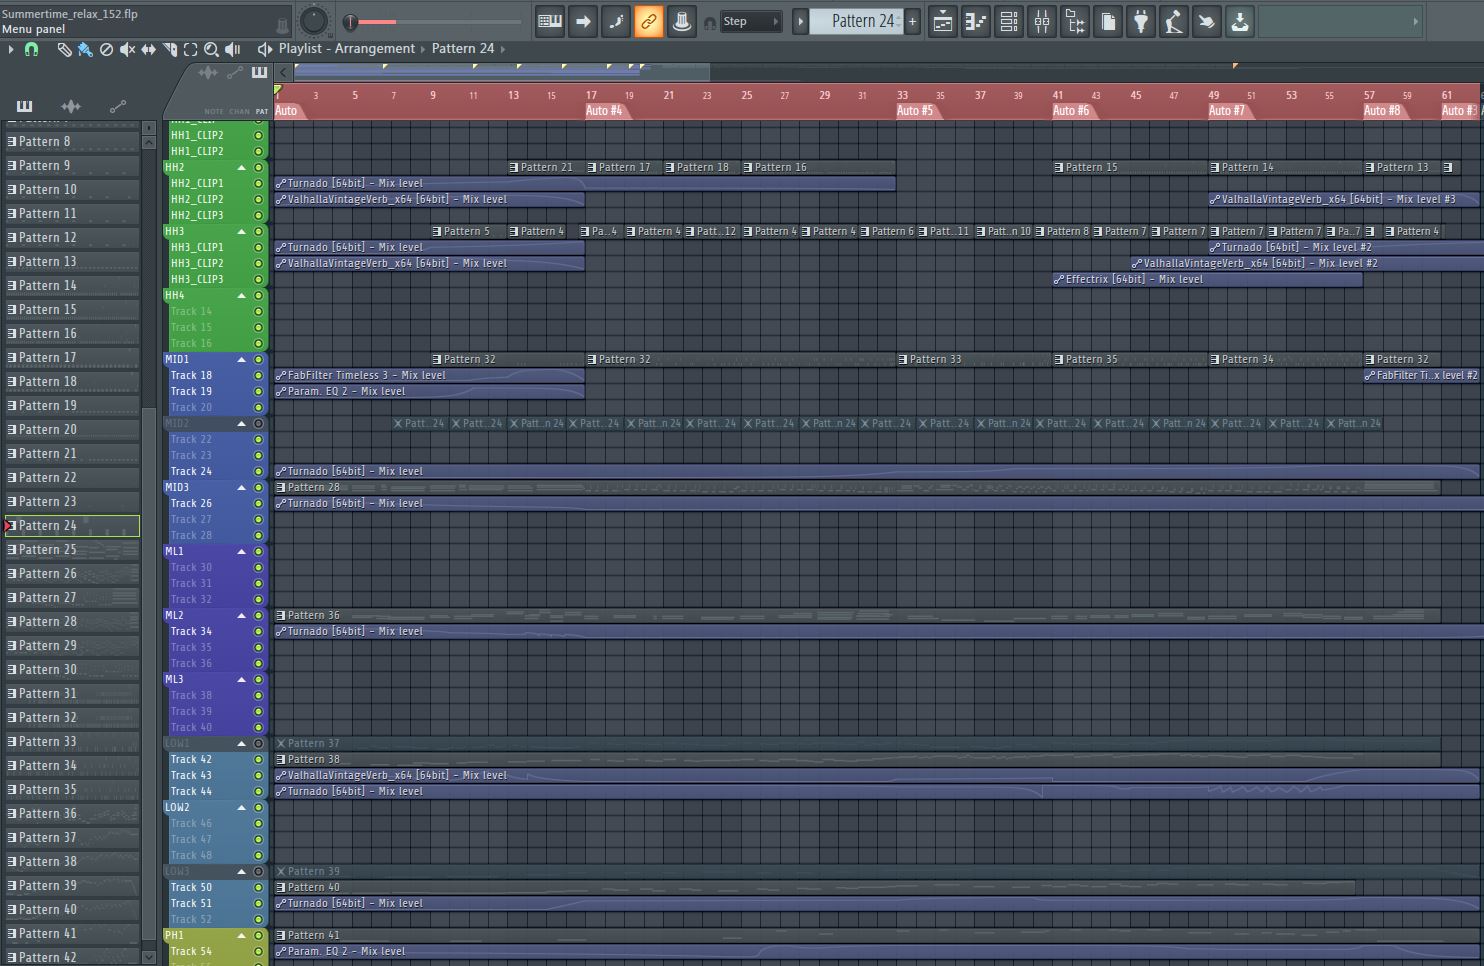Screen dimensions: 1484x966
Task: Mute the HH3_CLIP1 track
Action: tap(258, 247)
